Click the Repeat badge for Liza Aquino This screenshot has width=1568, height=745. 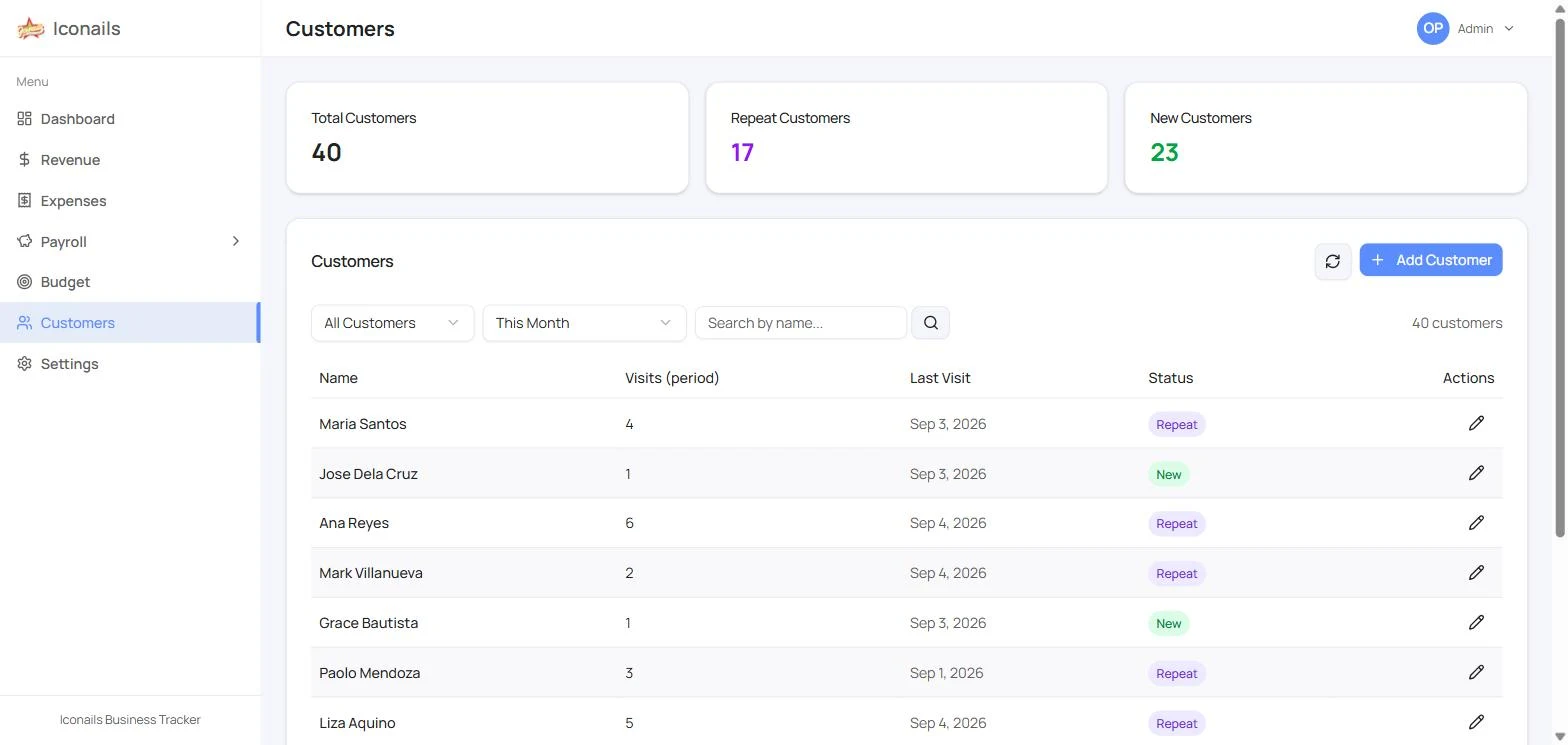[x=1177, y=723]
